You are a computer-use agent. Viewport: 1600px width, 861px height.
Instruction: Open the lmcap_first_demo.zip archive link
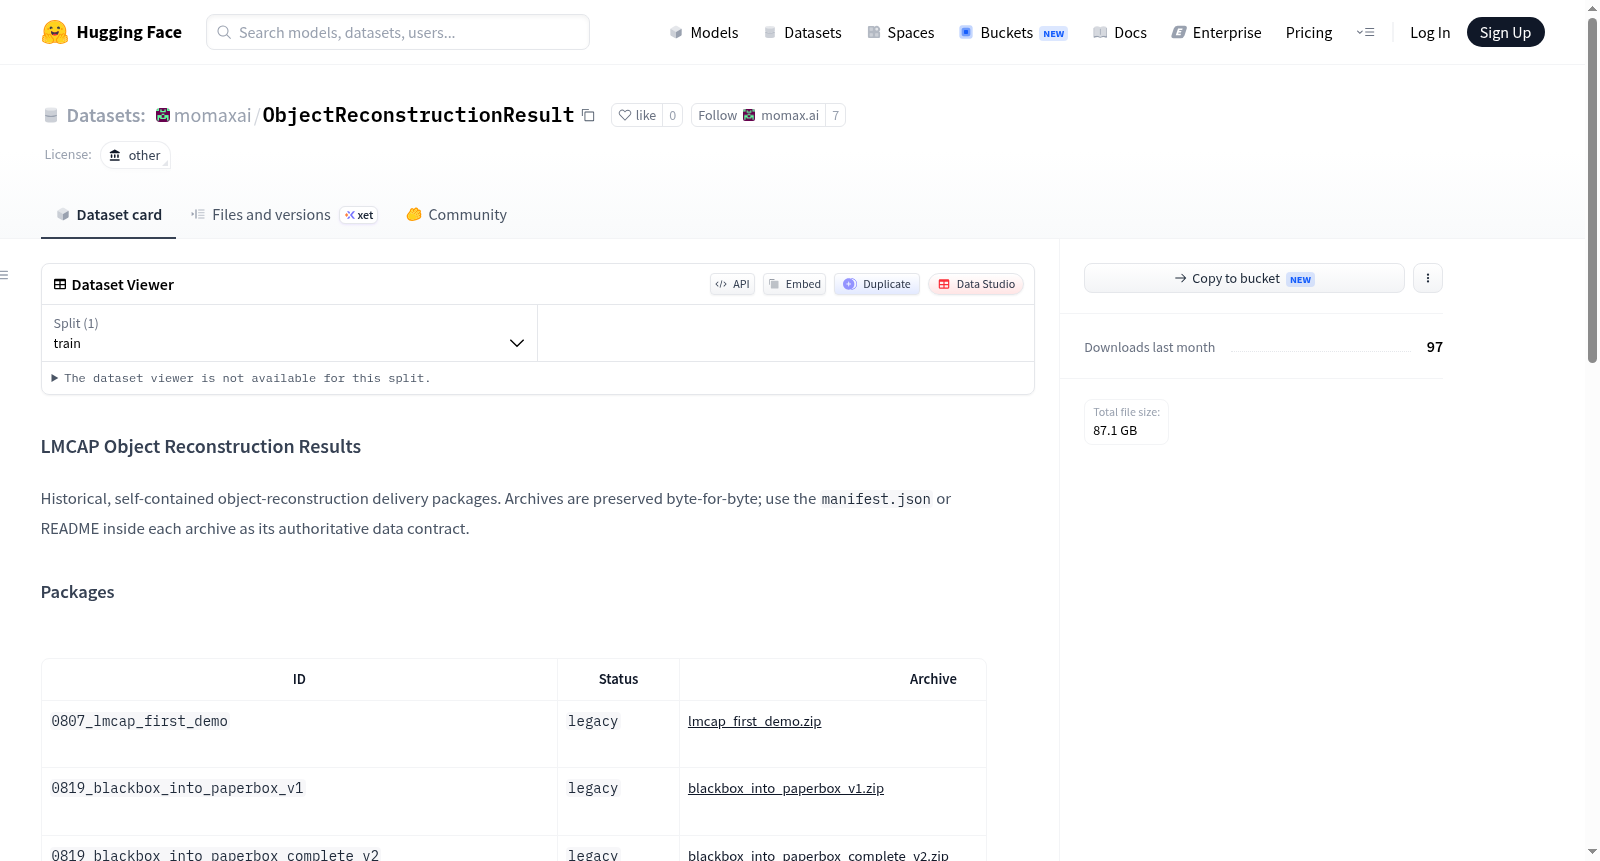pos(755,721)
